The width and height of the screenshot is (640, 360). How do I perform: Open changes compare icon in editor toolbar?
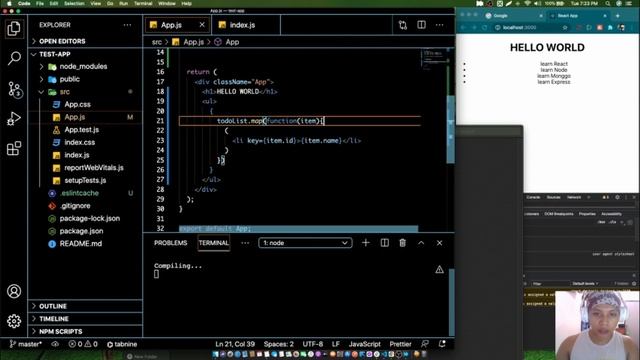pyautogui.click(x=403, y=25)
